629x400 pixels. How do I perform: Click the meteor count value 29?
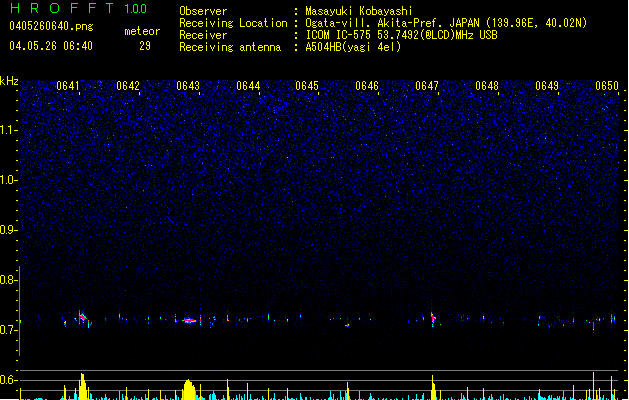click(145, 46)
